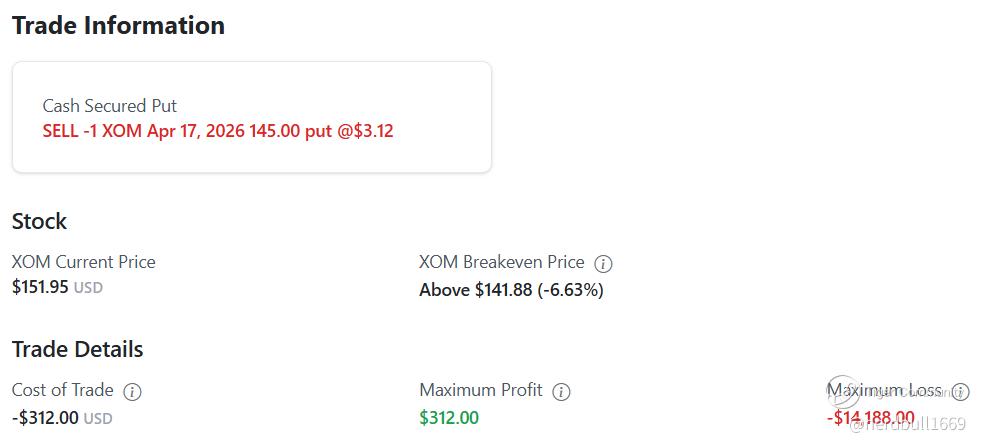
Task: Click the Cash Secured Put strategy label
Action: [110, 105]
